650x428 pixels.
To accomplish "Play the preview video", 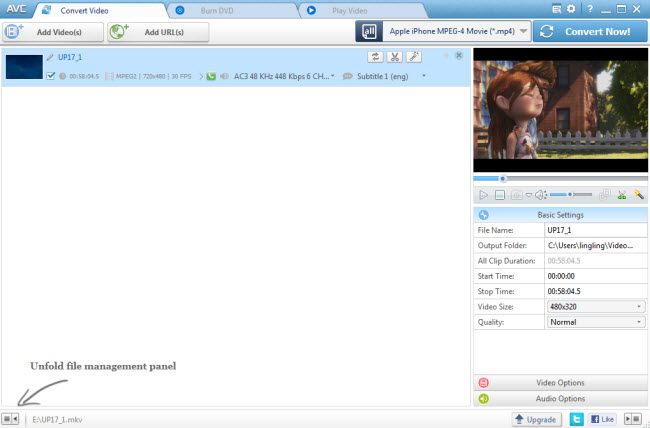I will click(483, 195).
